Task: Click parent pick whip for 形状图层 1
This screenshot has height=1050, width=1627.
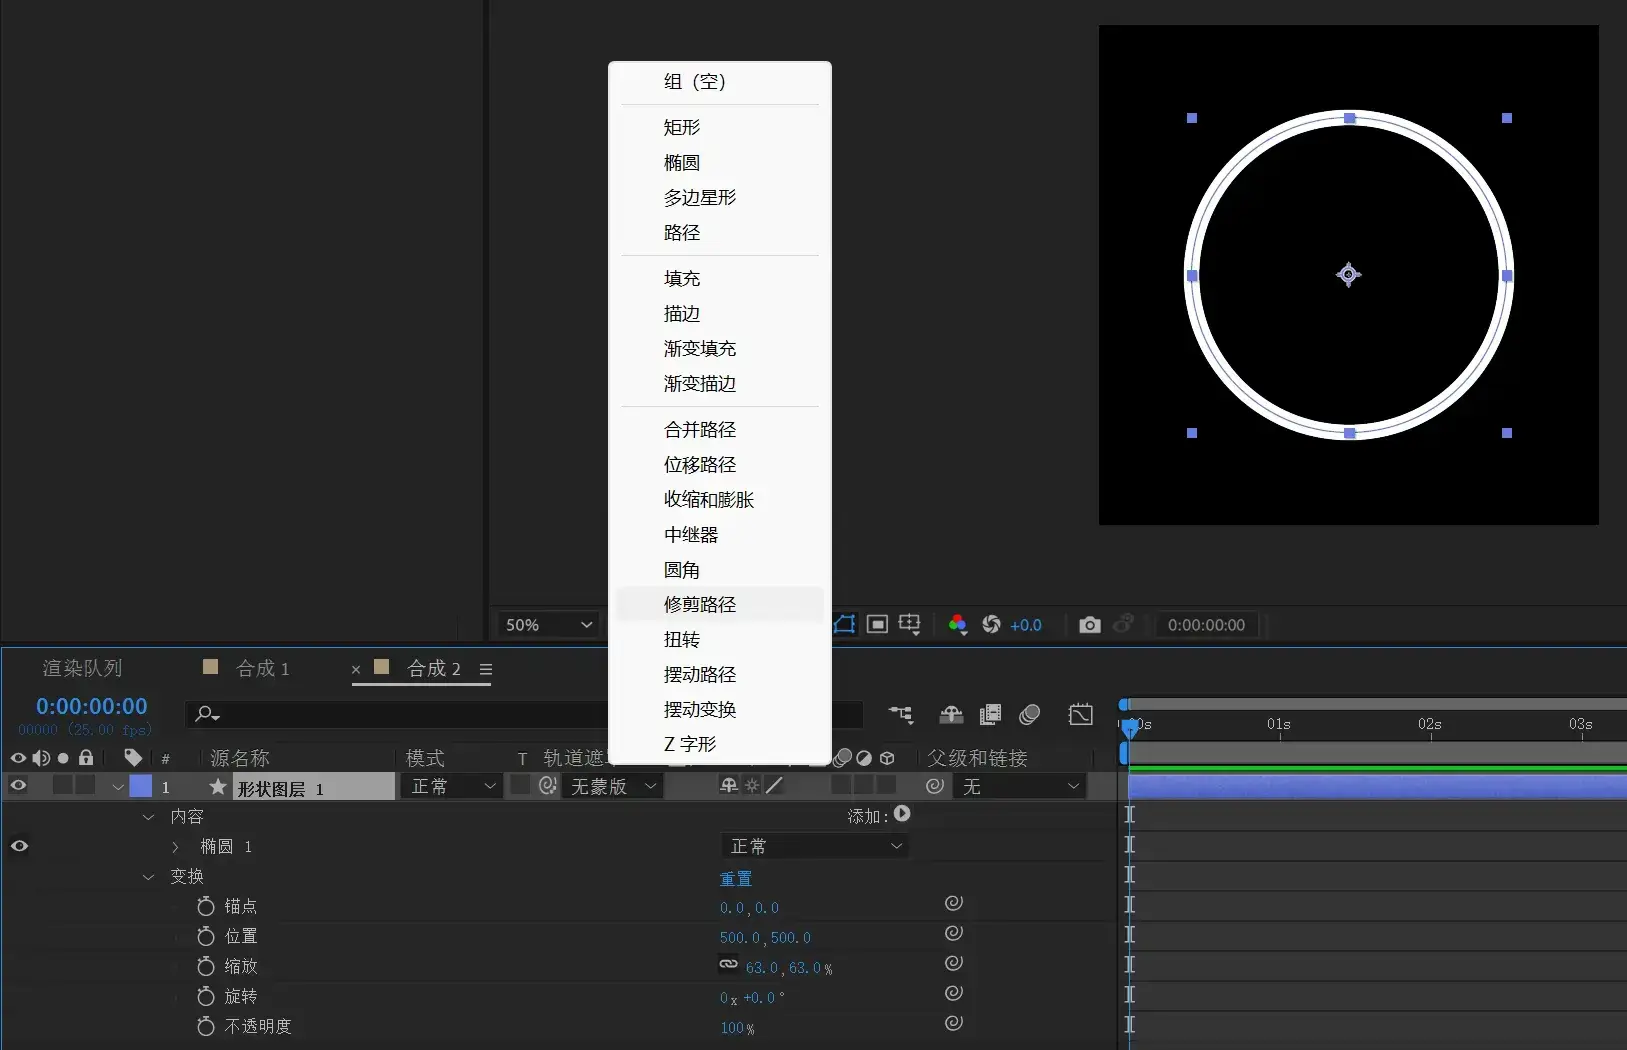Action: coord(935,787)
